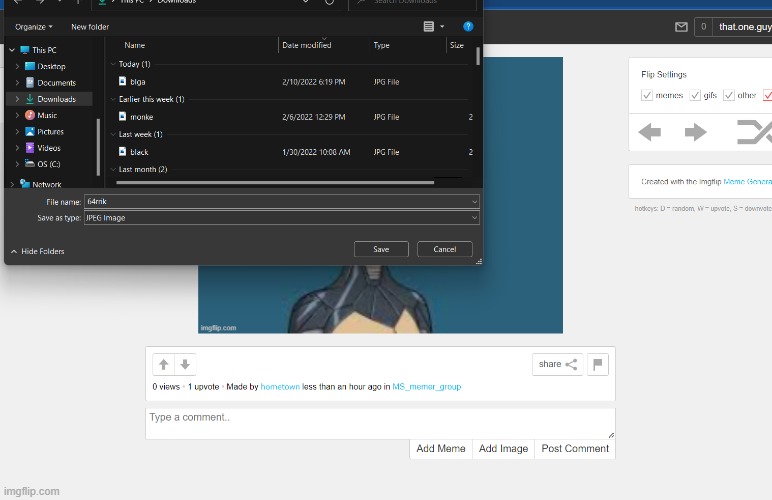Select Downloads in the navigation pane

56,99
